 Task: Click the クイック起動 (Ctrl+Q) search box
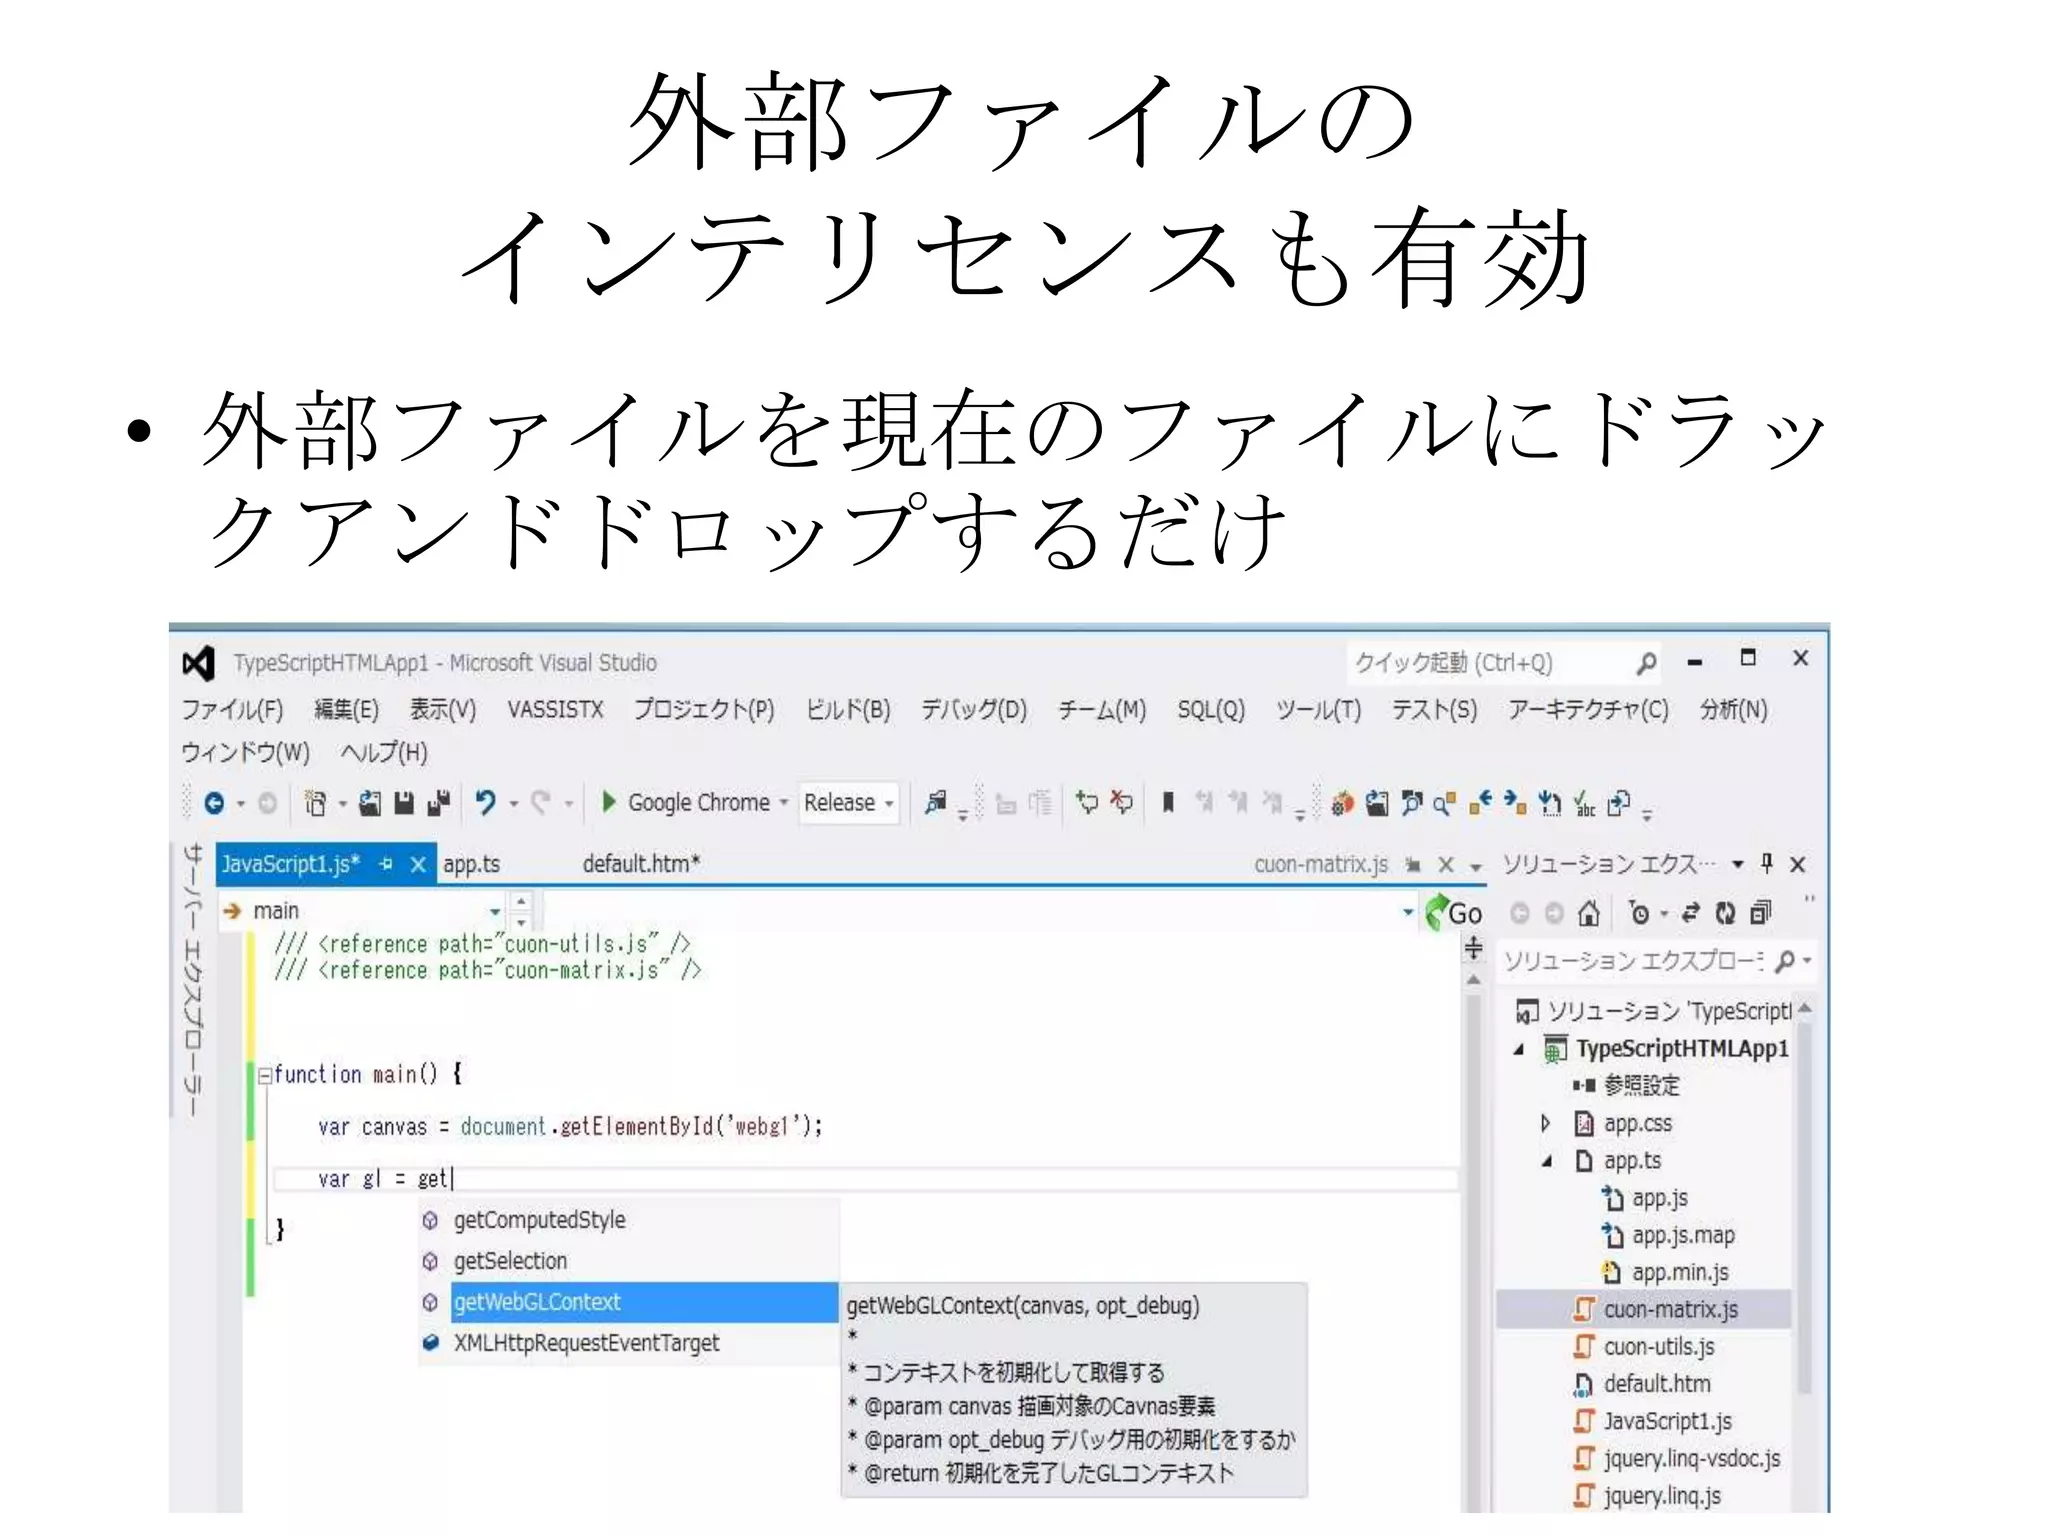[x=1503, y=663]
